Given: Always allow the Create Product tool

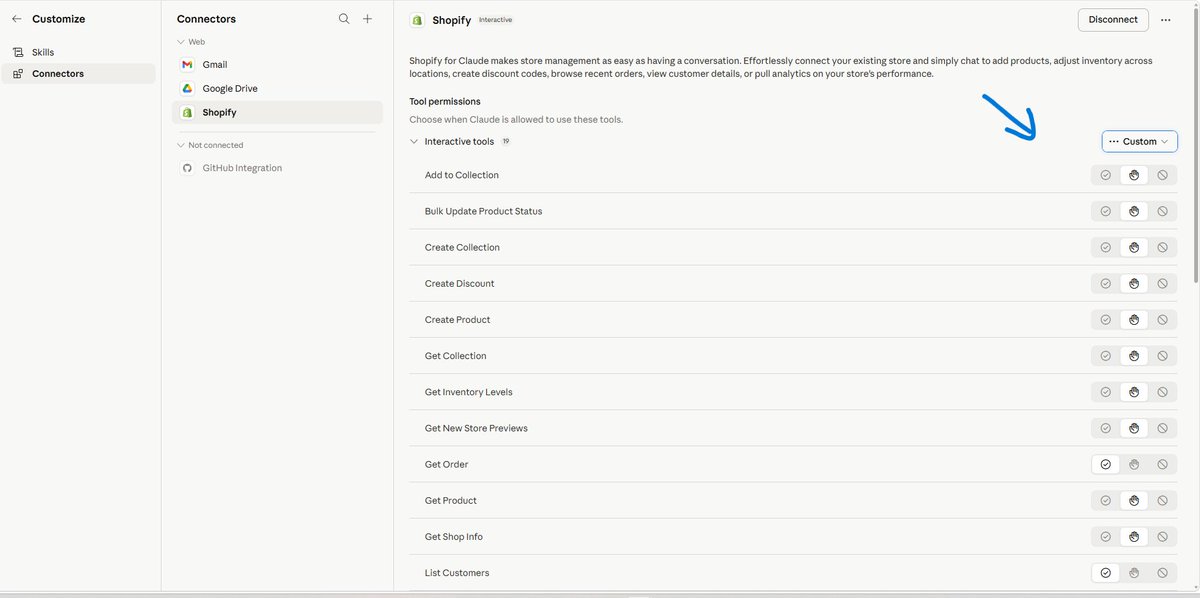Looking at the screenshot, I should [1105, 320].
